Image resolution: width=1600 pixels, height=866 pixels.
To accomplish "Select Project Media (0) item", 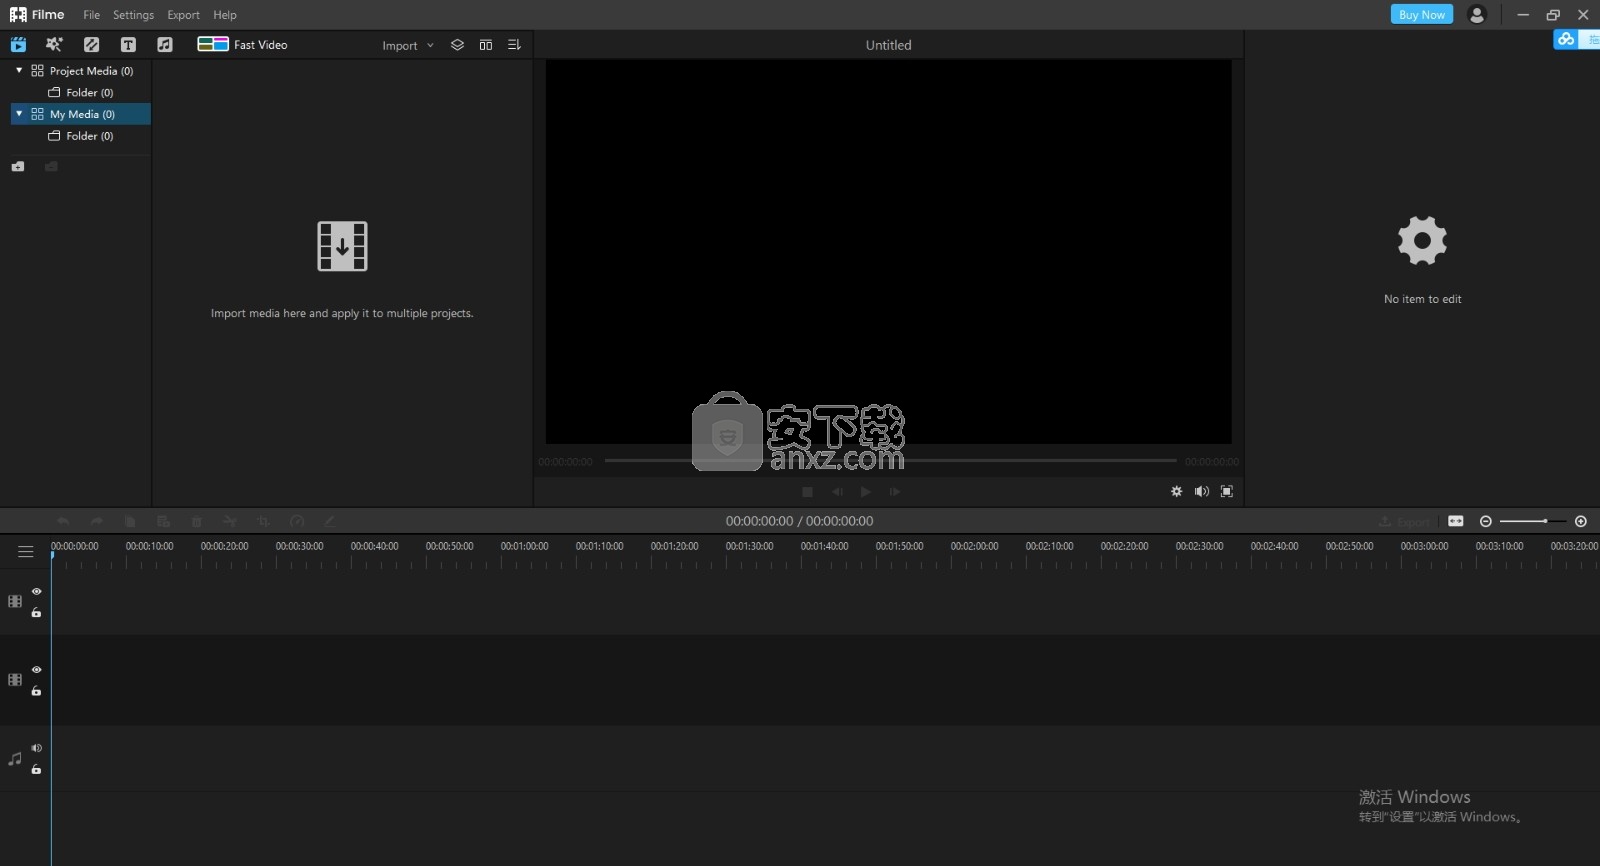I will pyautogui.click(x=91, y=71).
